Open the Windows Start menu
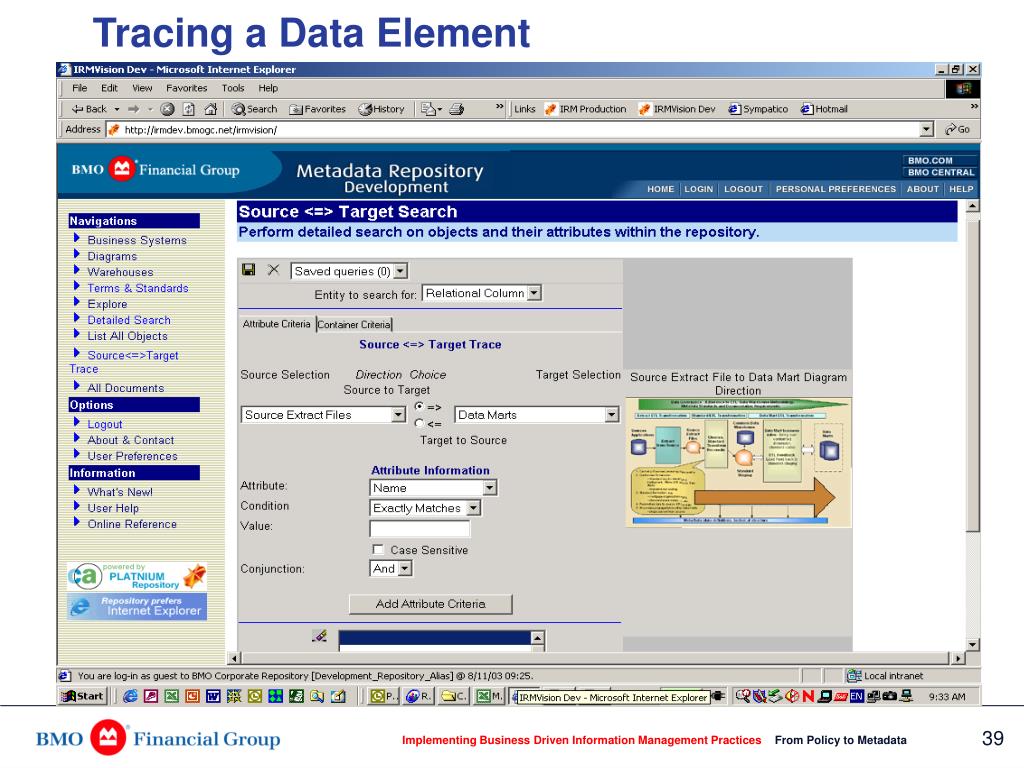Viewport: 1024px width, 768px height. 82,696
